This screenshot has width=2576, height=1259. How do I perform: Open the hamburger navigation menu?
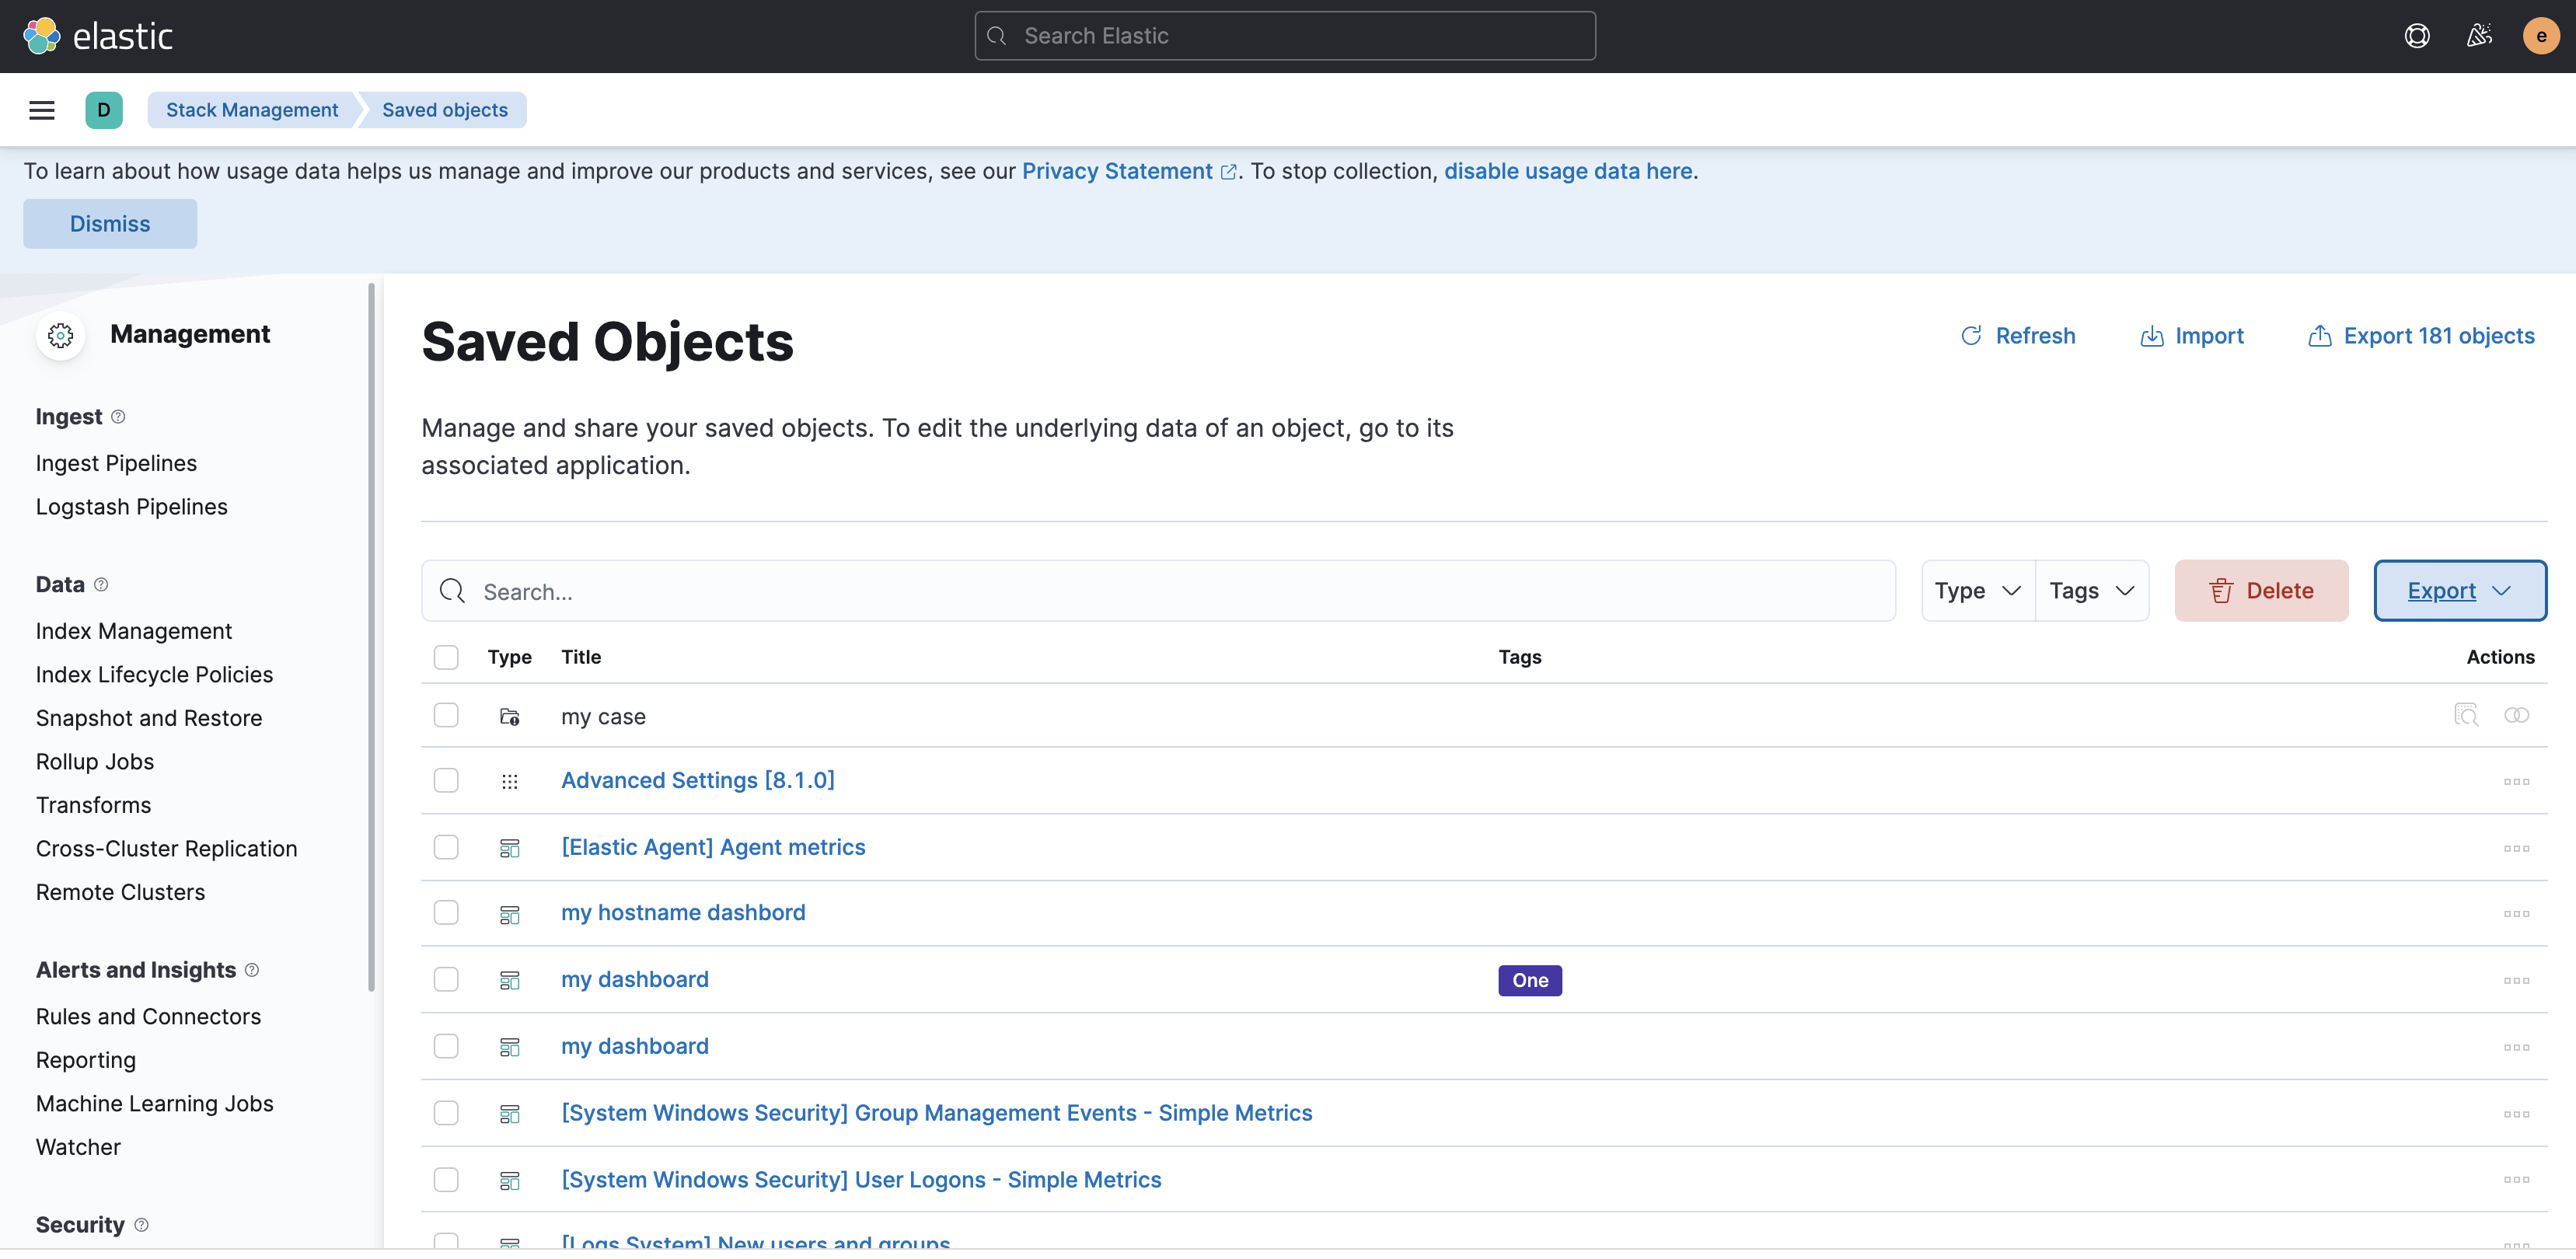point(41,110)
